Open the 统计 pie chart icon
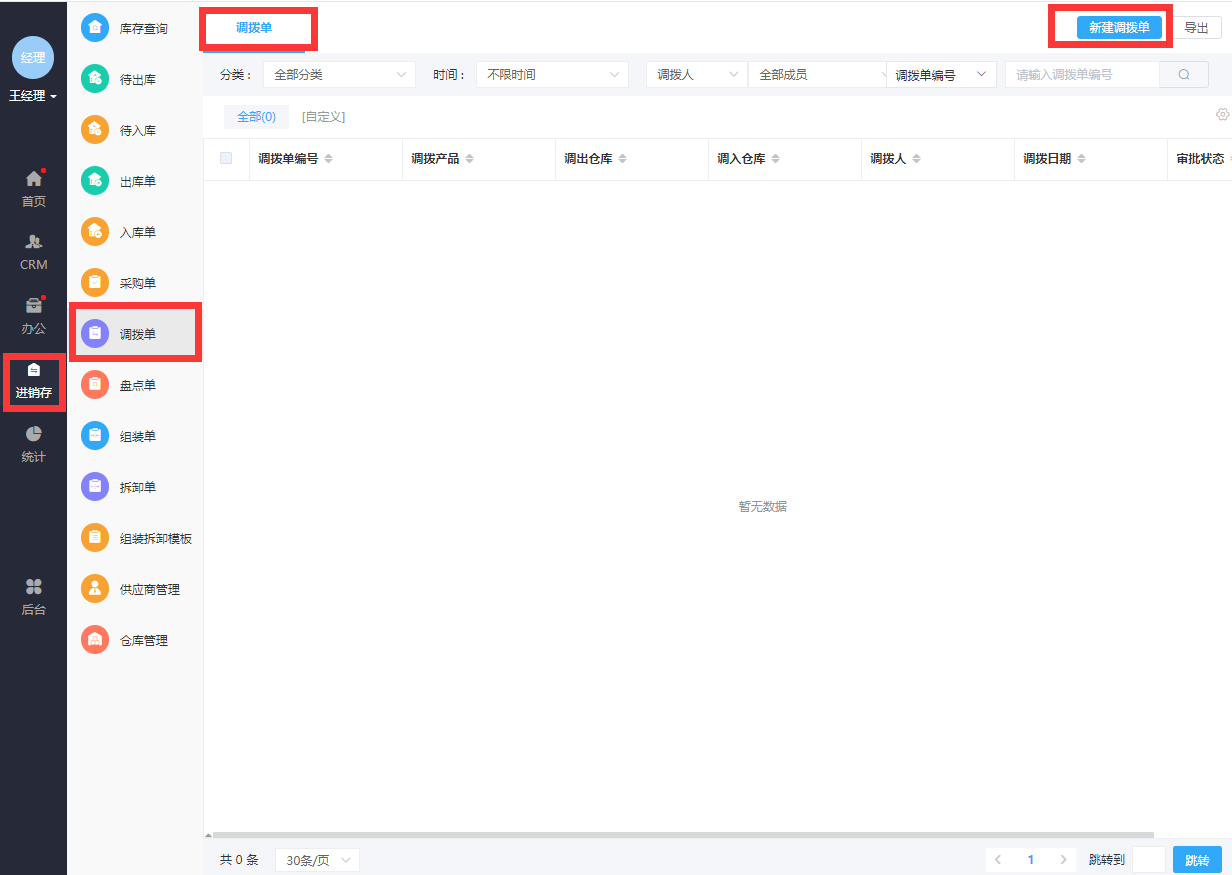 pos(34,434)
